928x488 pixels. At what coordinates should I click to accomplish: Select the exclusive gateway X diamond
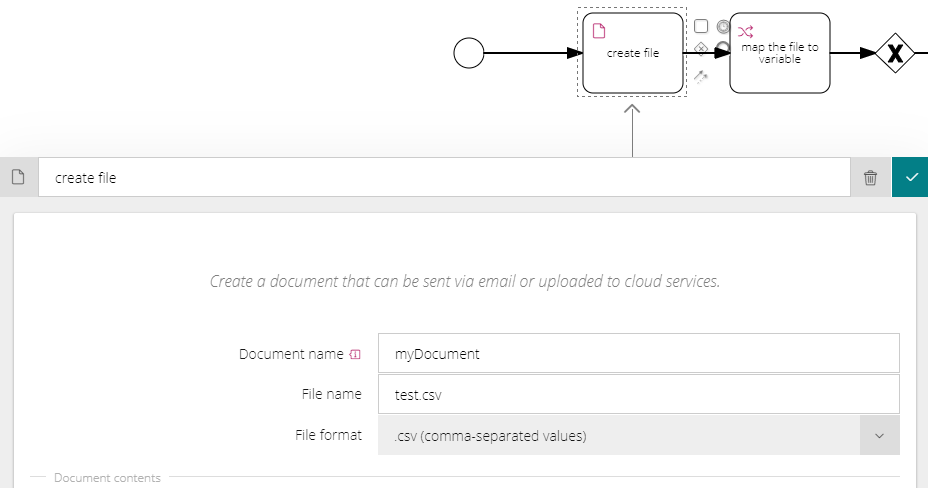pyautogui.click(x=895, y=53)
